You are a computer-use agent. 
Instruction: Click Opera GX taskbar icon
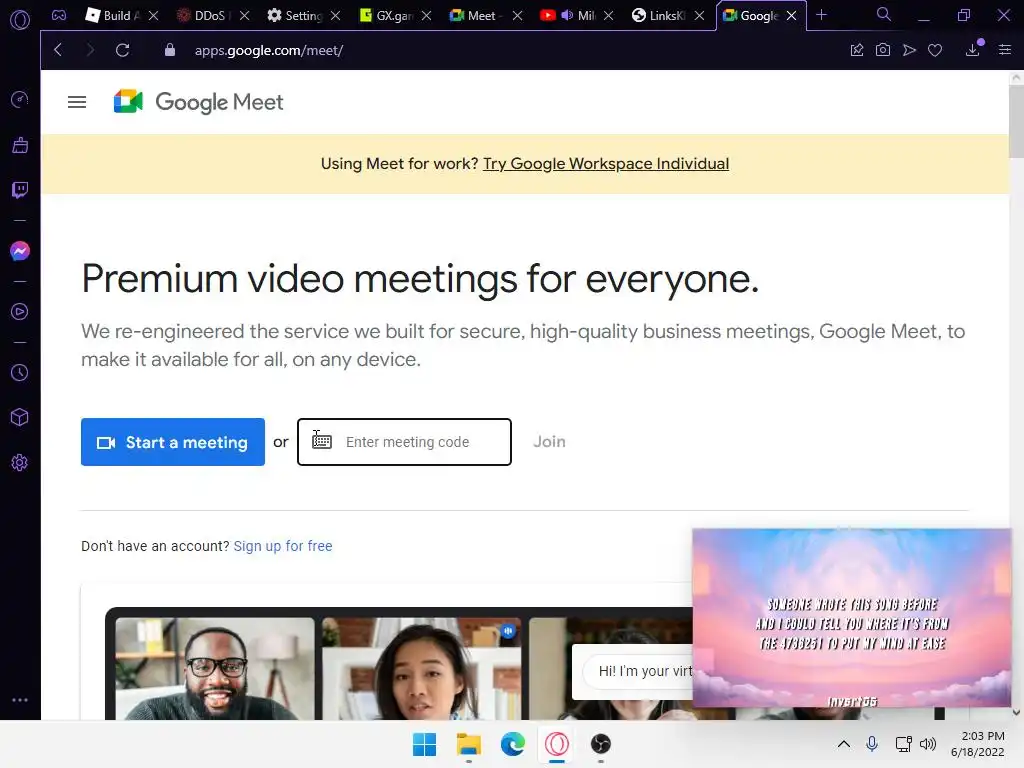557,744
